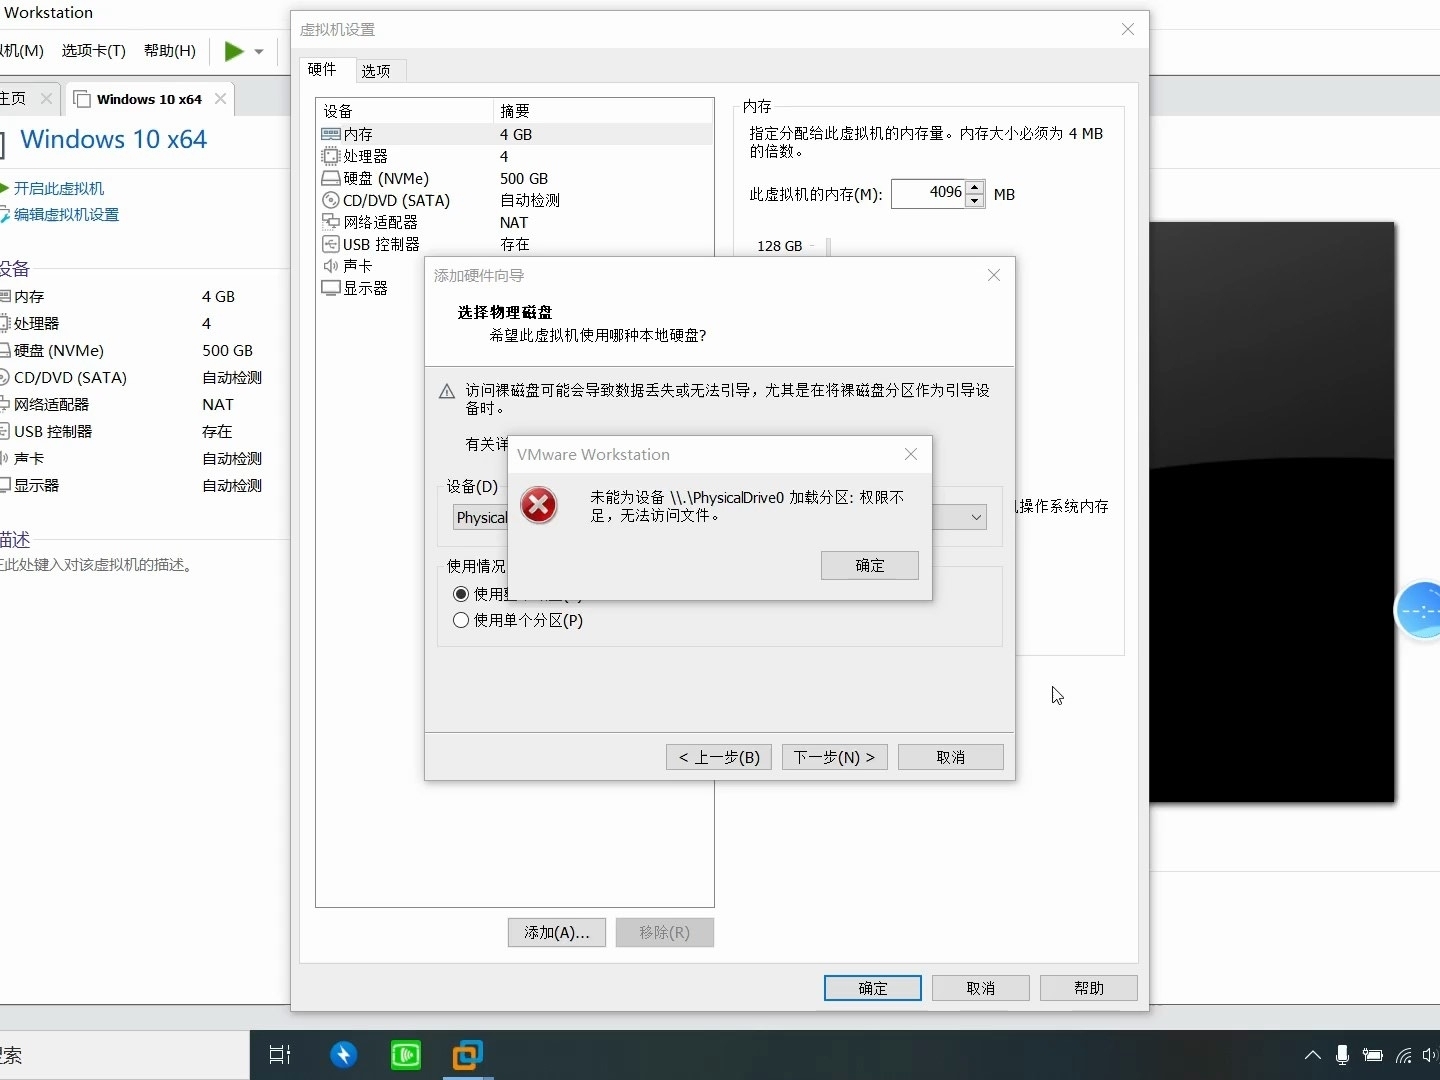
Task: Cancel the virtual machine settings dialog
Action: click(x=981, y=988)
